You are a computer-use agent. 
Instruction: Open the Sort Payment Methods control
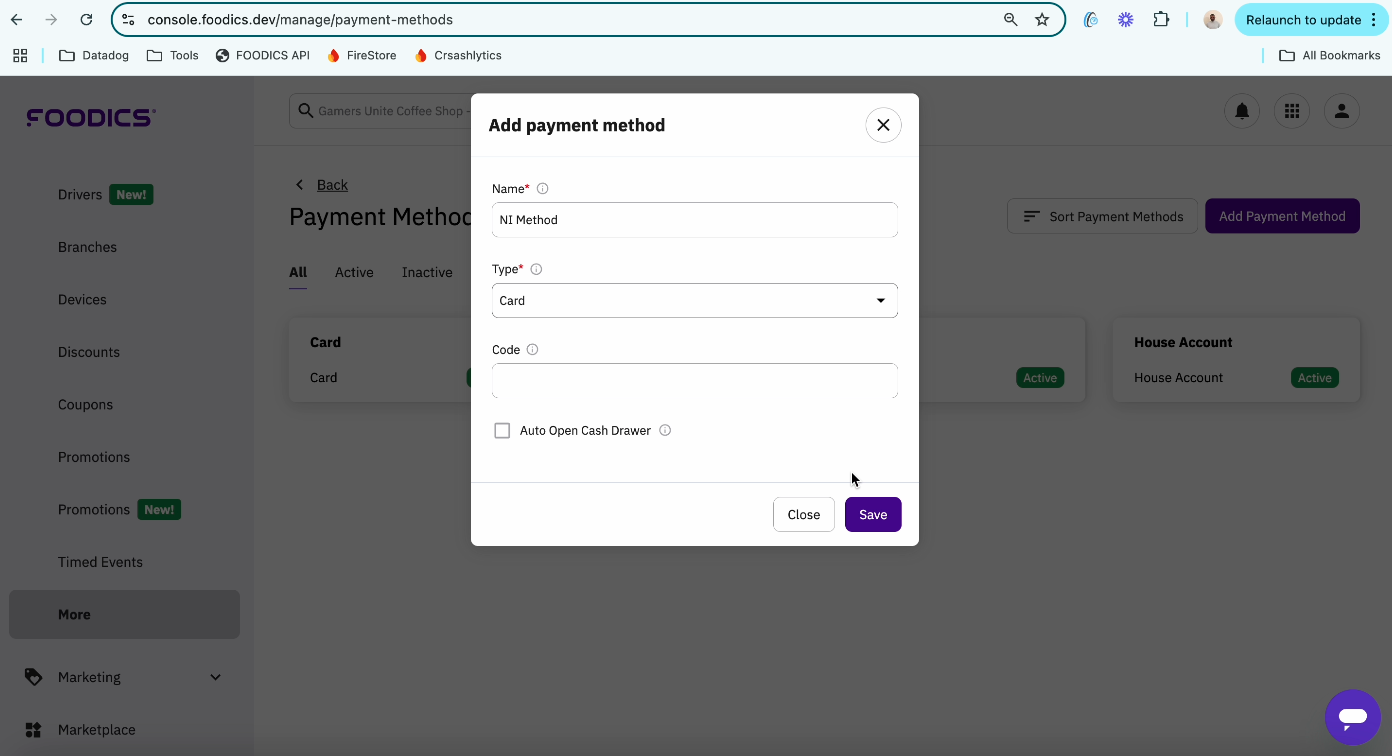click(x=1102, y=216)
